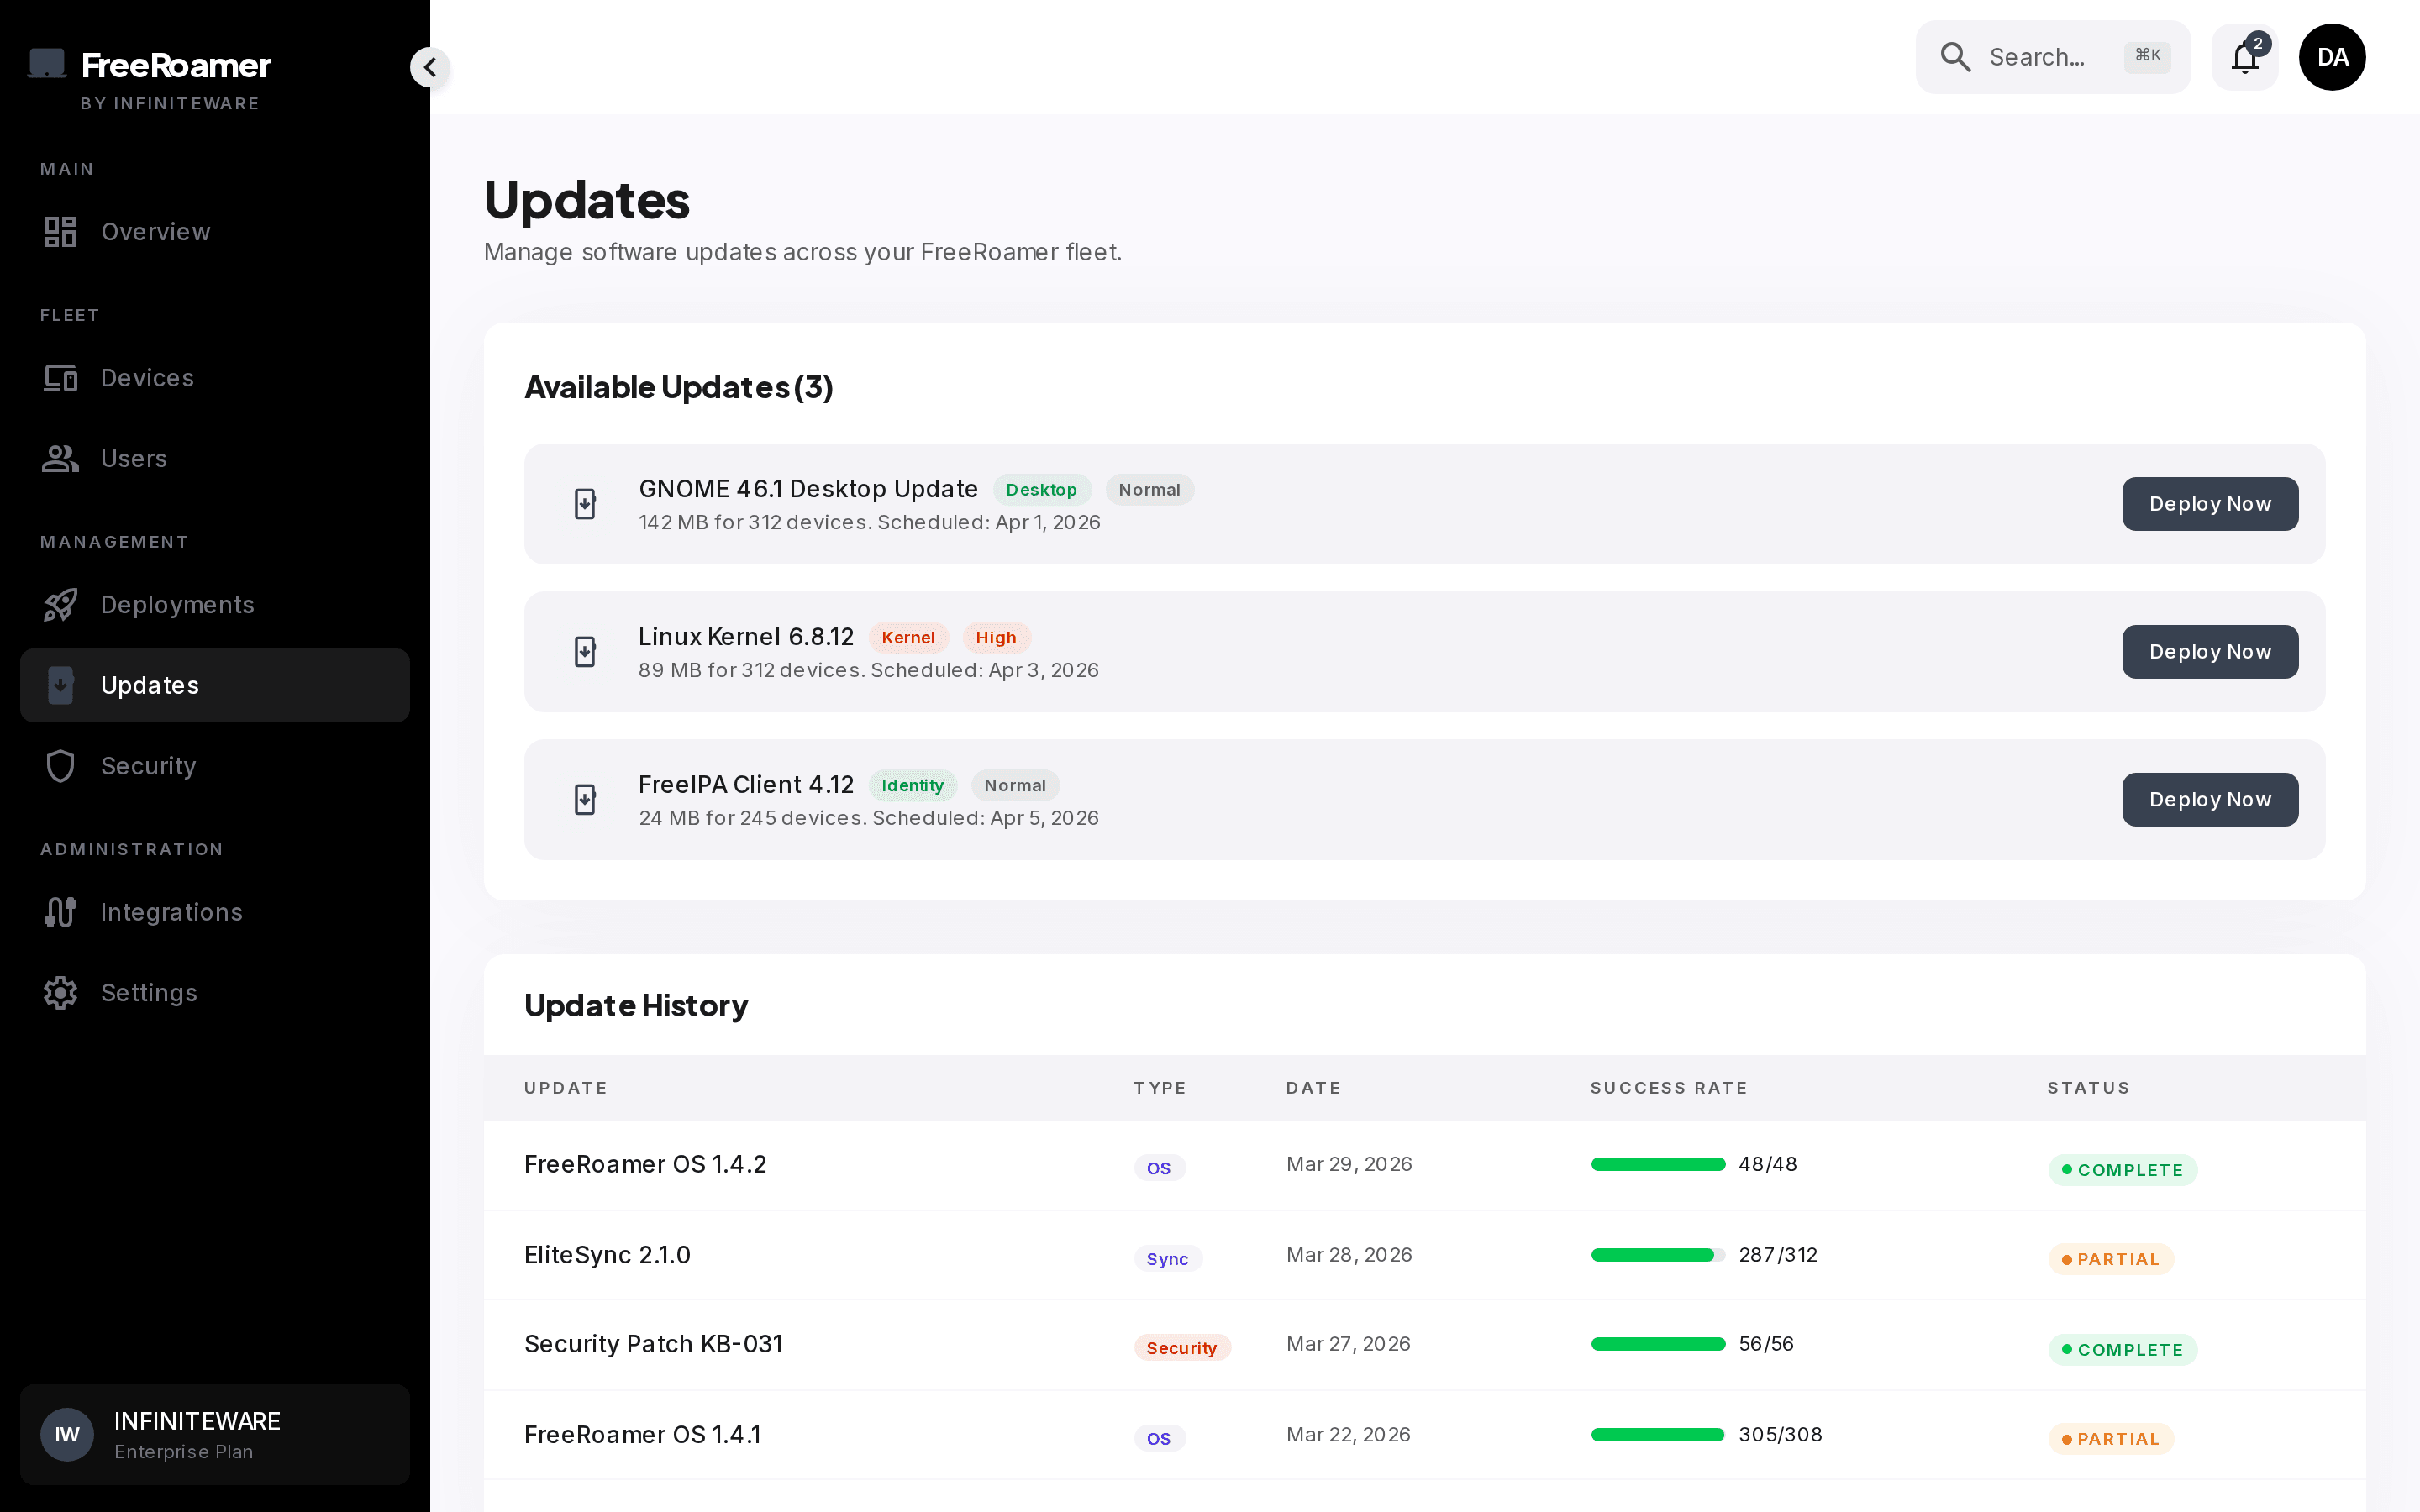Click the progress bar for 48/48
This screenshot has height=1512, width=2420.
click(1658, 1164)
